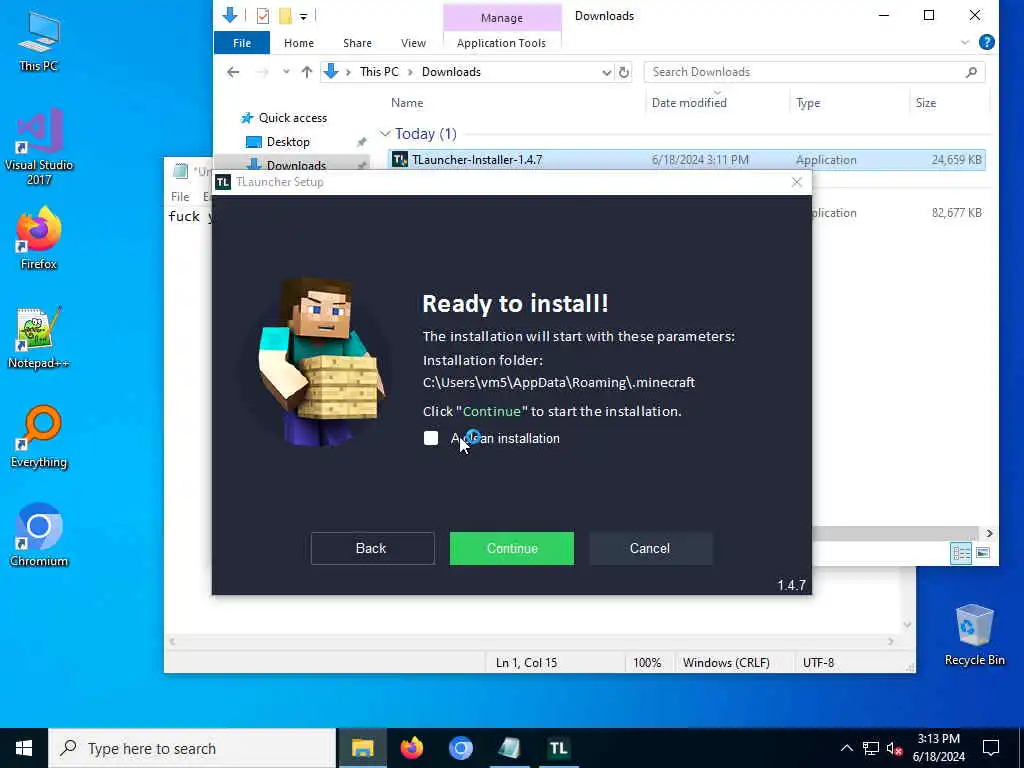Click the taskbar search box
This screenshot has width=1024, height=768.
pos(192,748)
